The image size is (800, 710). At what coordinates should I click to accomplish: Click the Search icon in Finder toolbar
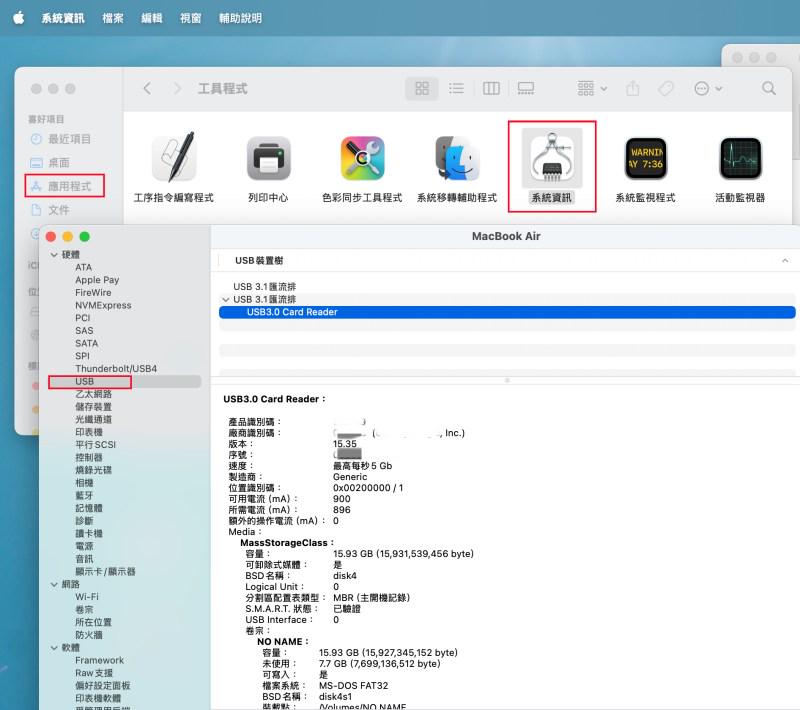767,88
